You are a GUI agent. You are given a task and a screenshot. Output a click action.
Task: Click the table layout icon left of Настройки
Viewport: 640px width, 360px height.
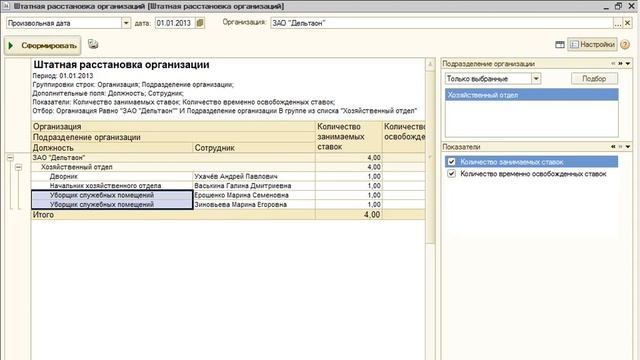[560, 44]
